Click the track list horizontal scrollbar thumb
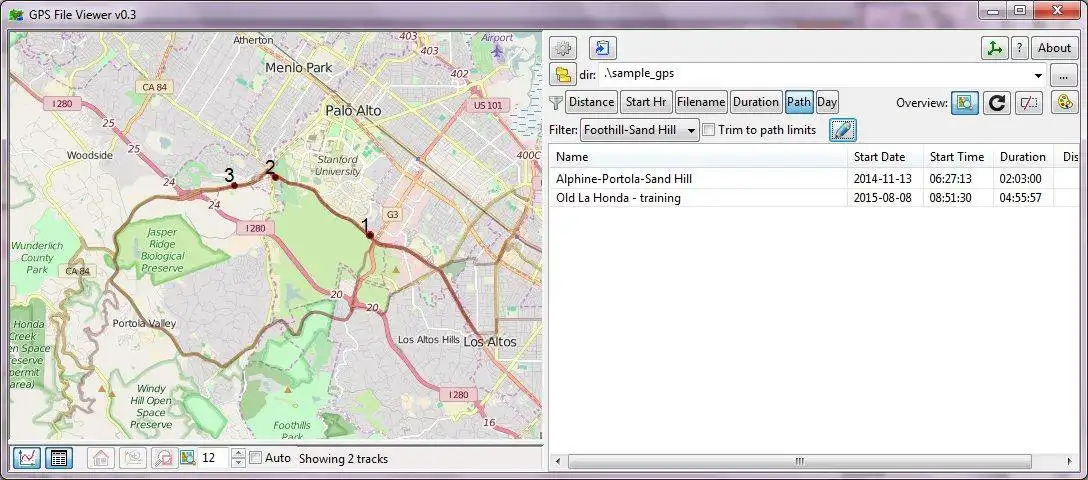 tap(799, 461)
